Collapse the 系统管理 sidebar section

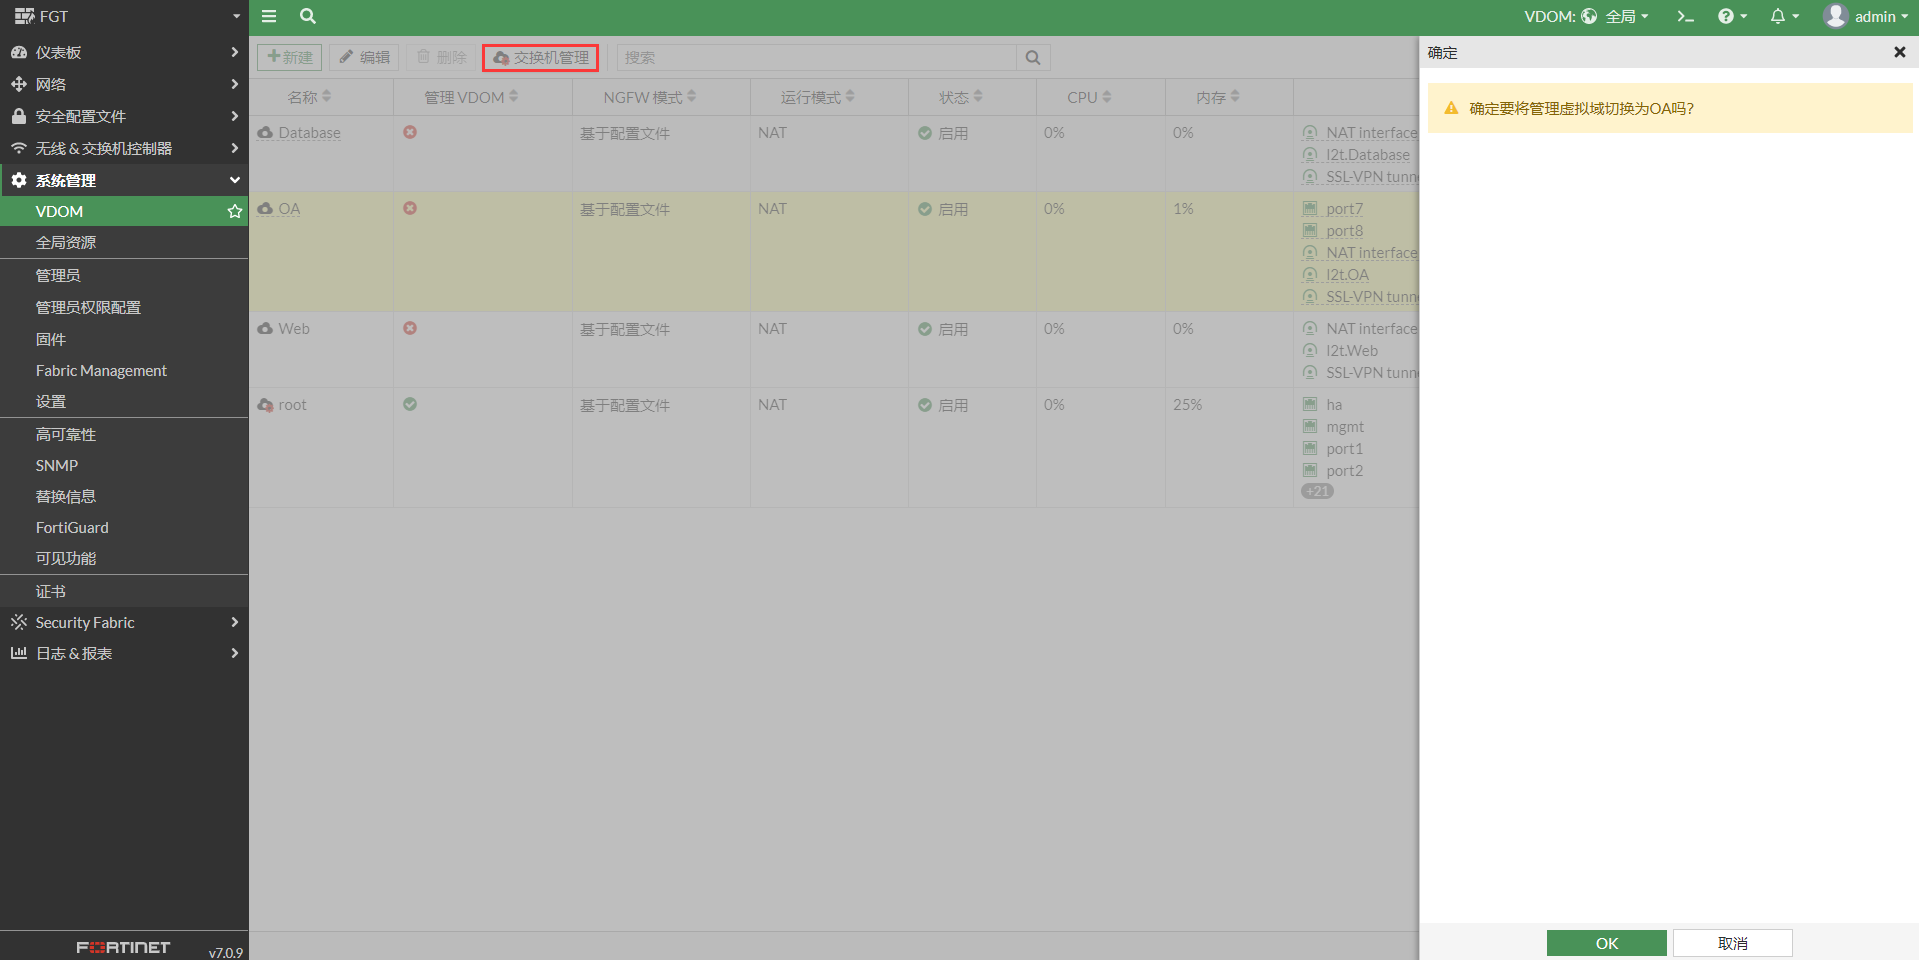[x=124, y=180]
